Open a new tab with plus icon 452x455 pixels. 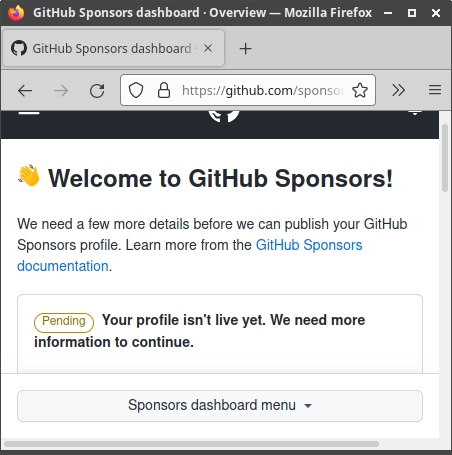[x=245, y=49]
